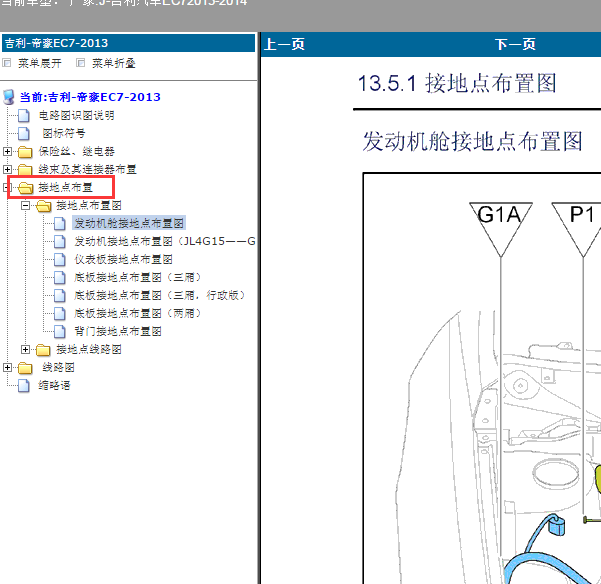This screenshot has width=601, height=584.
Task: Click the page icon for 底板接地点布置图(三厢)
Action: (x=60, y=277)
